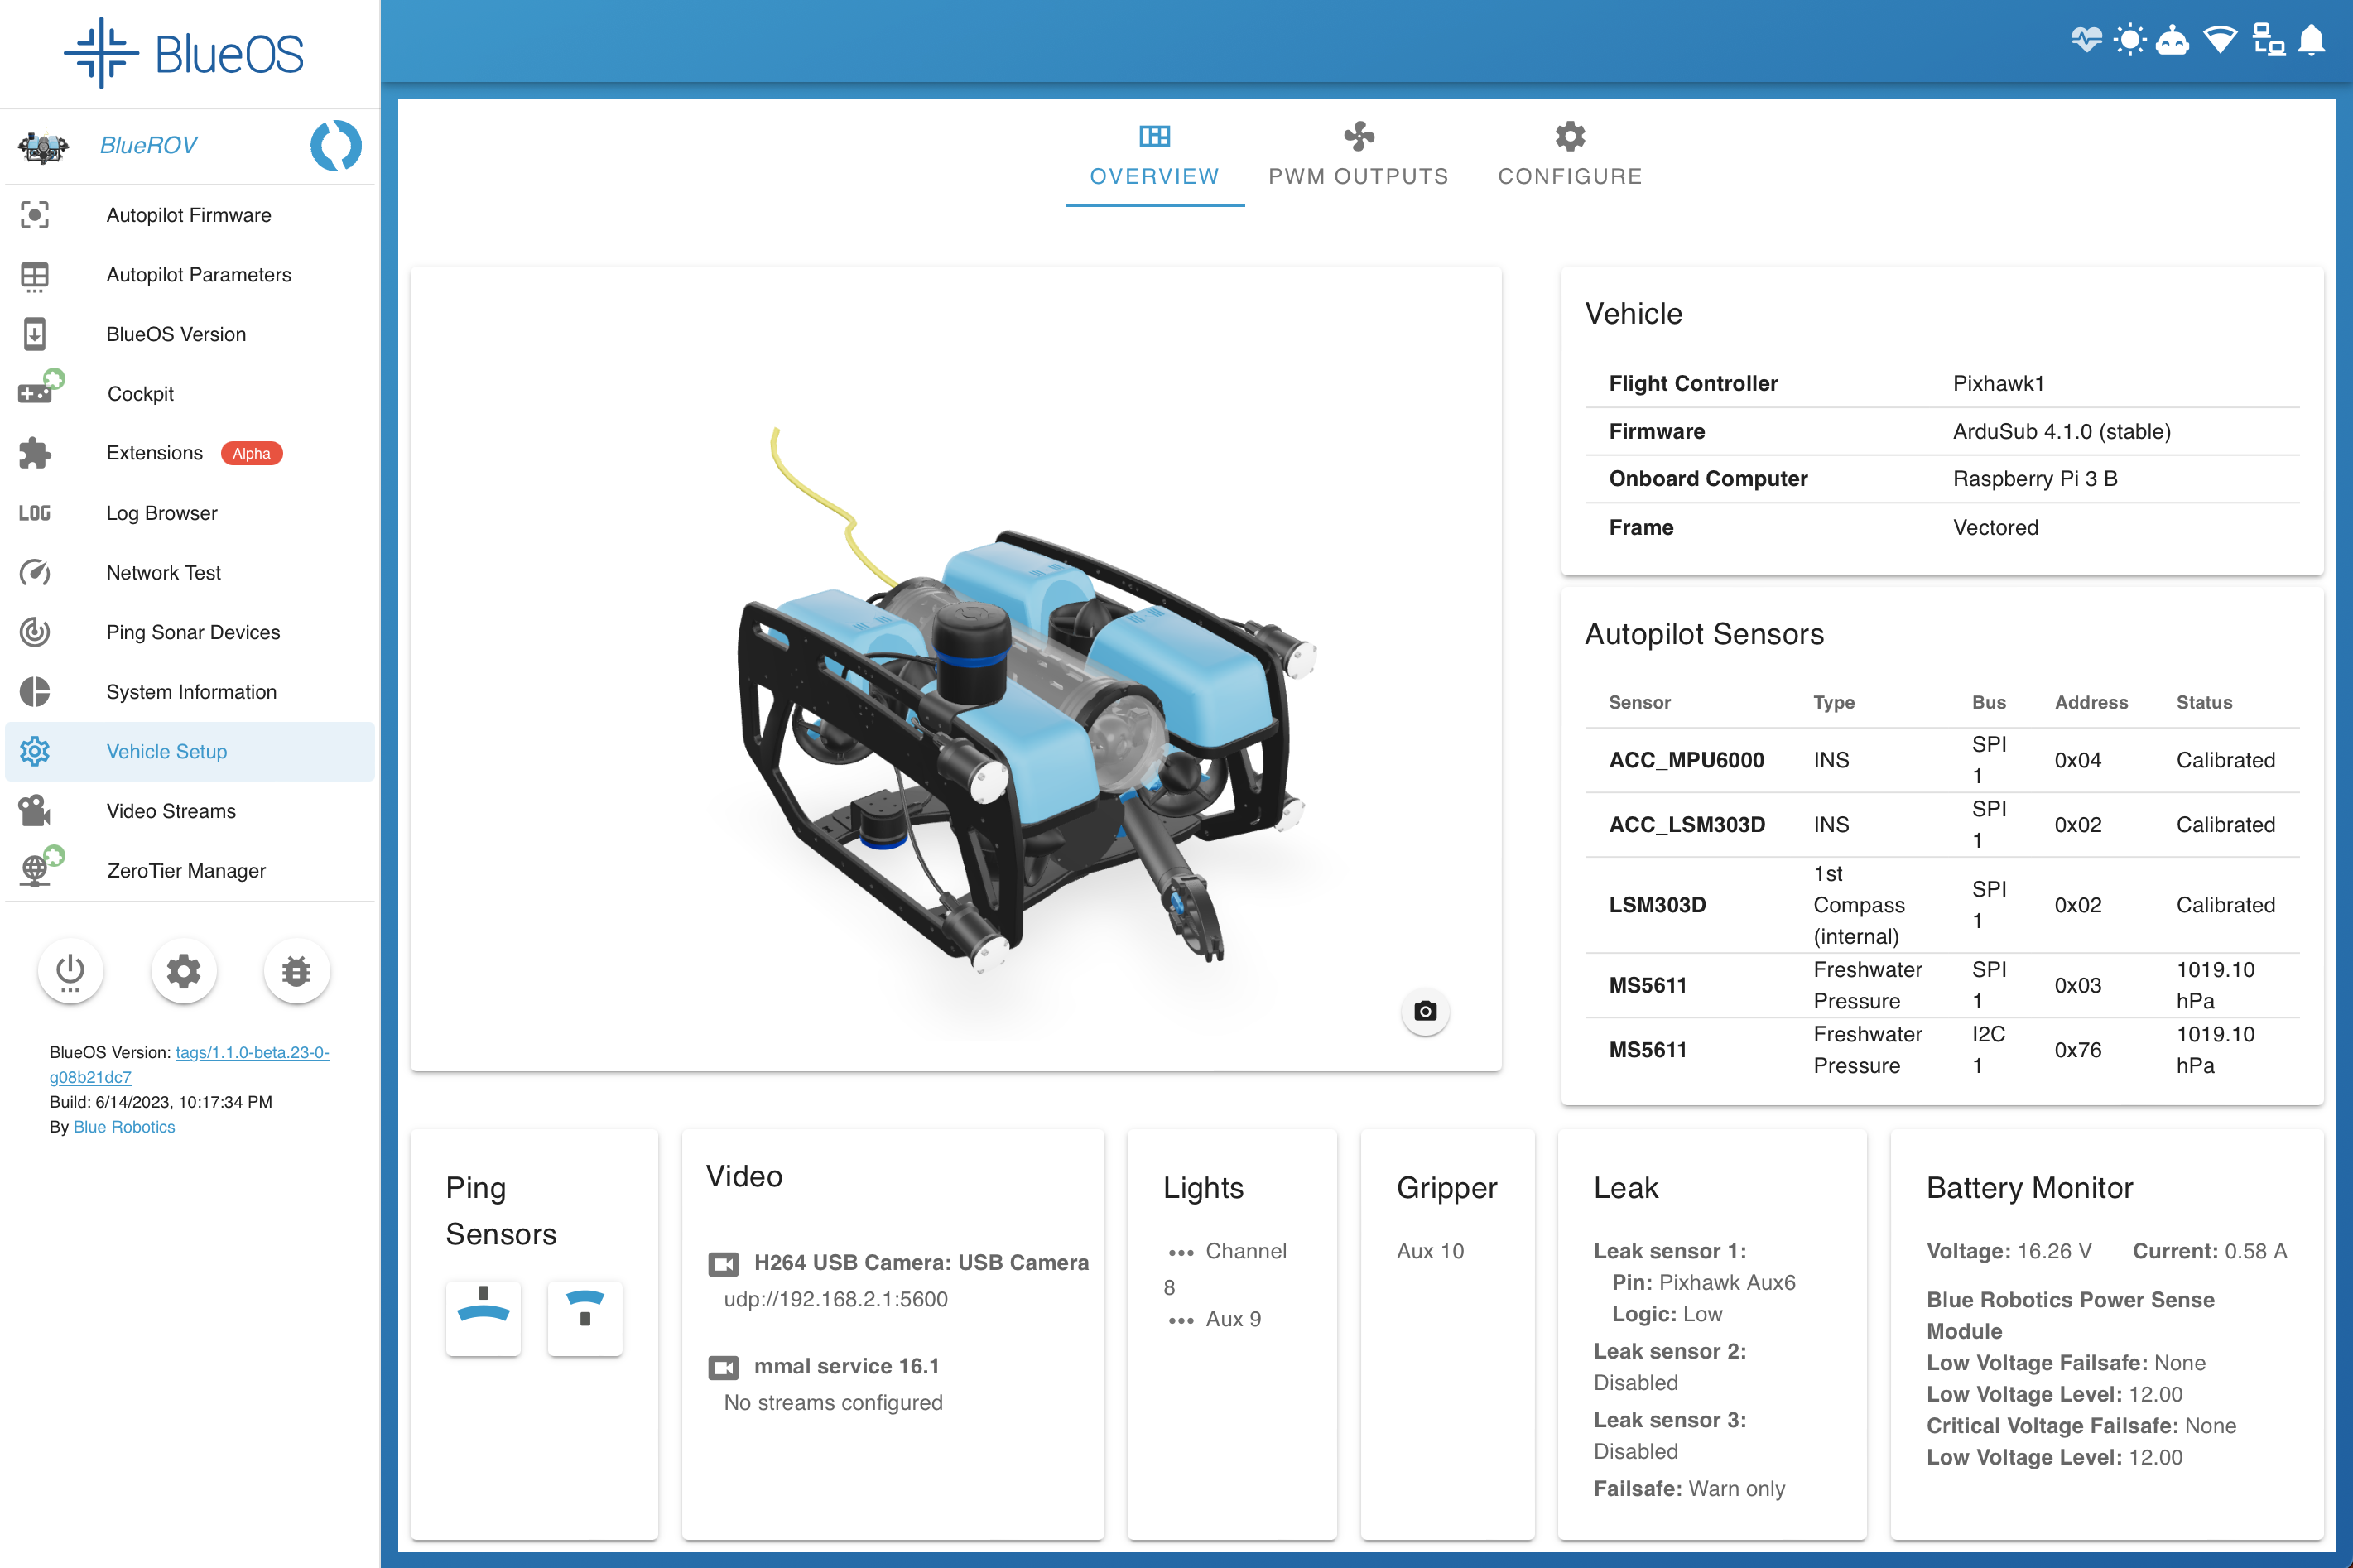
Task: Click the blue spinning sync icon
Action: click(336, 146)
